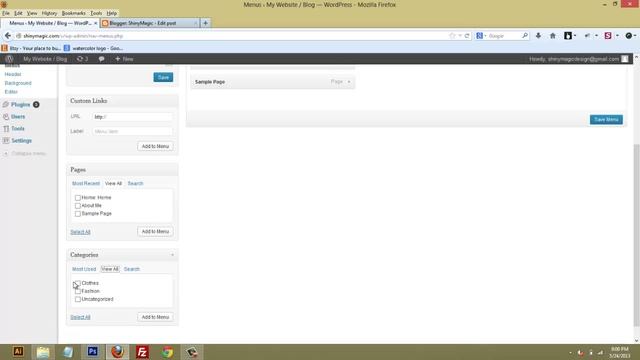Open FileZilla from the taskbar
The width and height of the screenshot is (640, 360).
click(x=142, y=351)
